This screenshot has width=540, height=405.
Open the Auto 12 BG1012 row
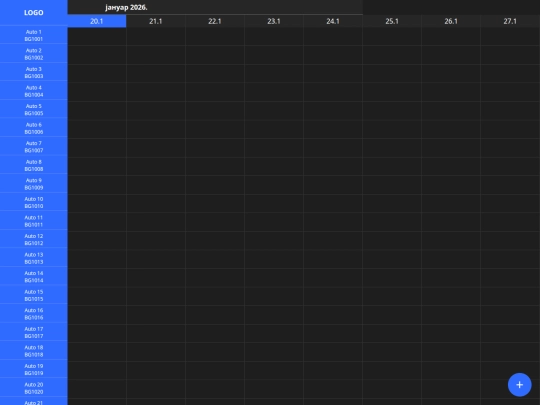34,240
